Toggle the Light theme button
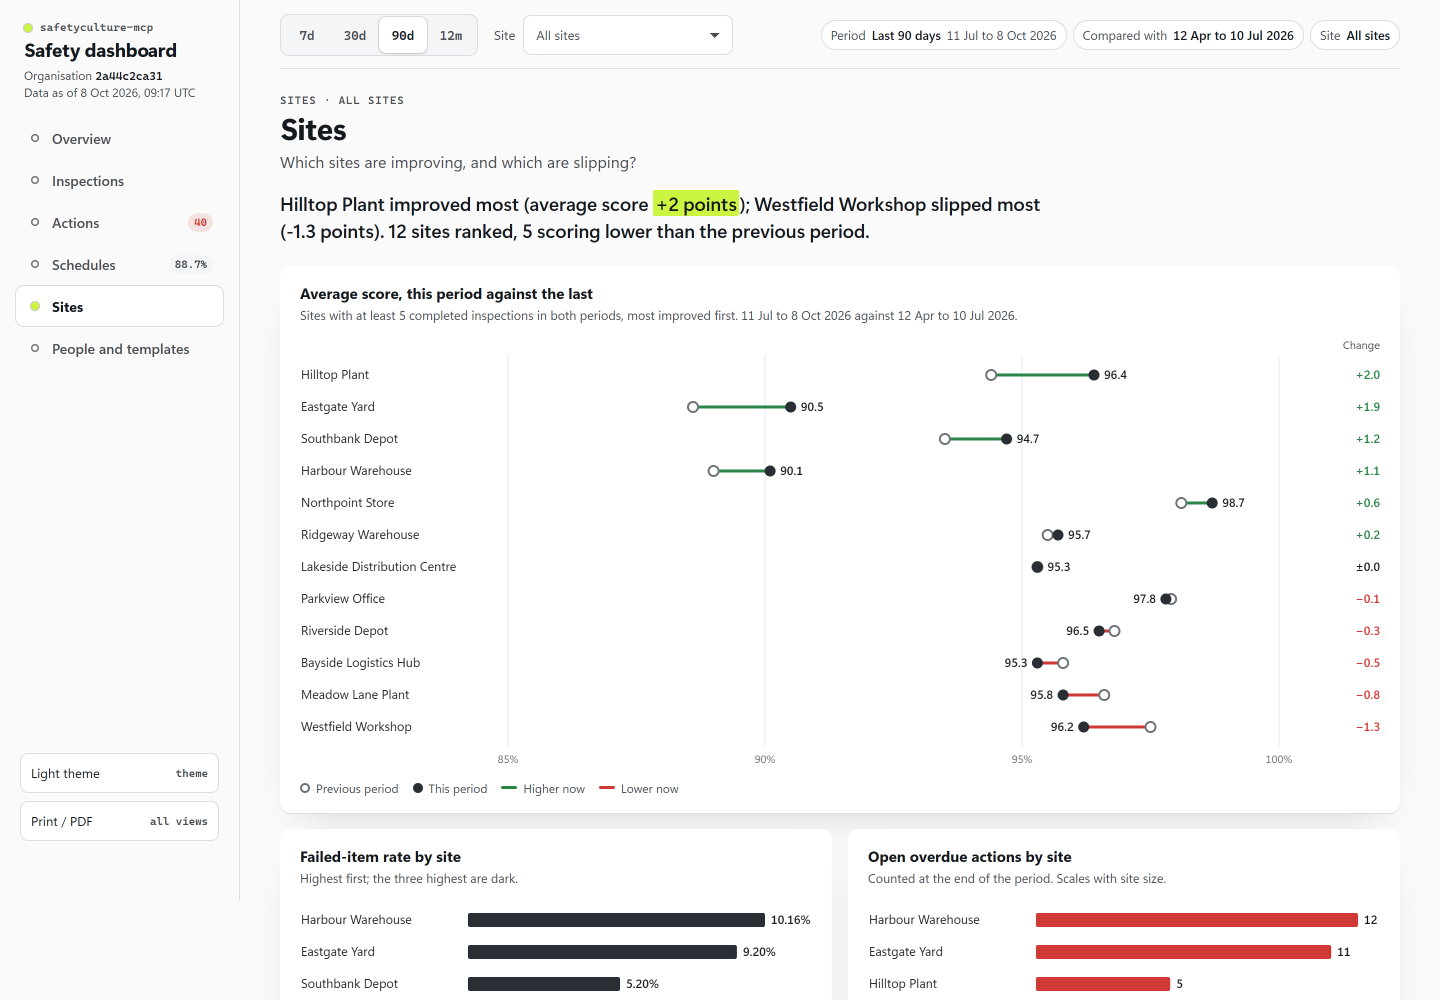The width and height of the screenshot is (1440, 1000). point(119,773)
